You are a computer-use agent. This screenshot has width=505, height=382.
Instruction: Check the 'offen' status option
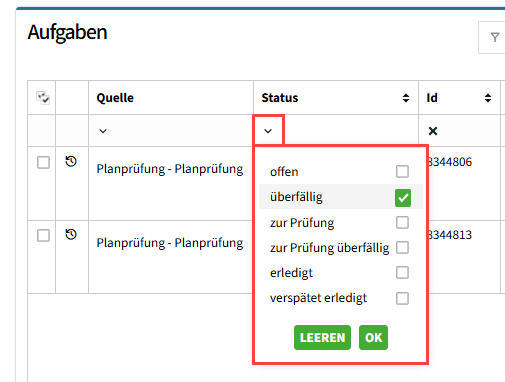pos(402,172)
